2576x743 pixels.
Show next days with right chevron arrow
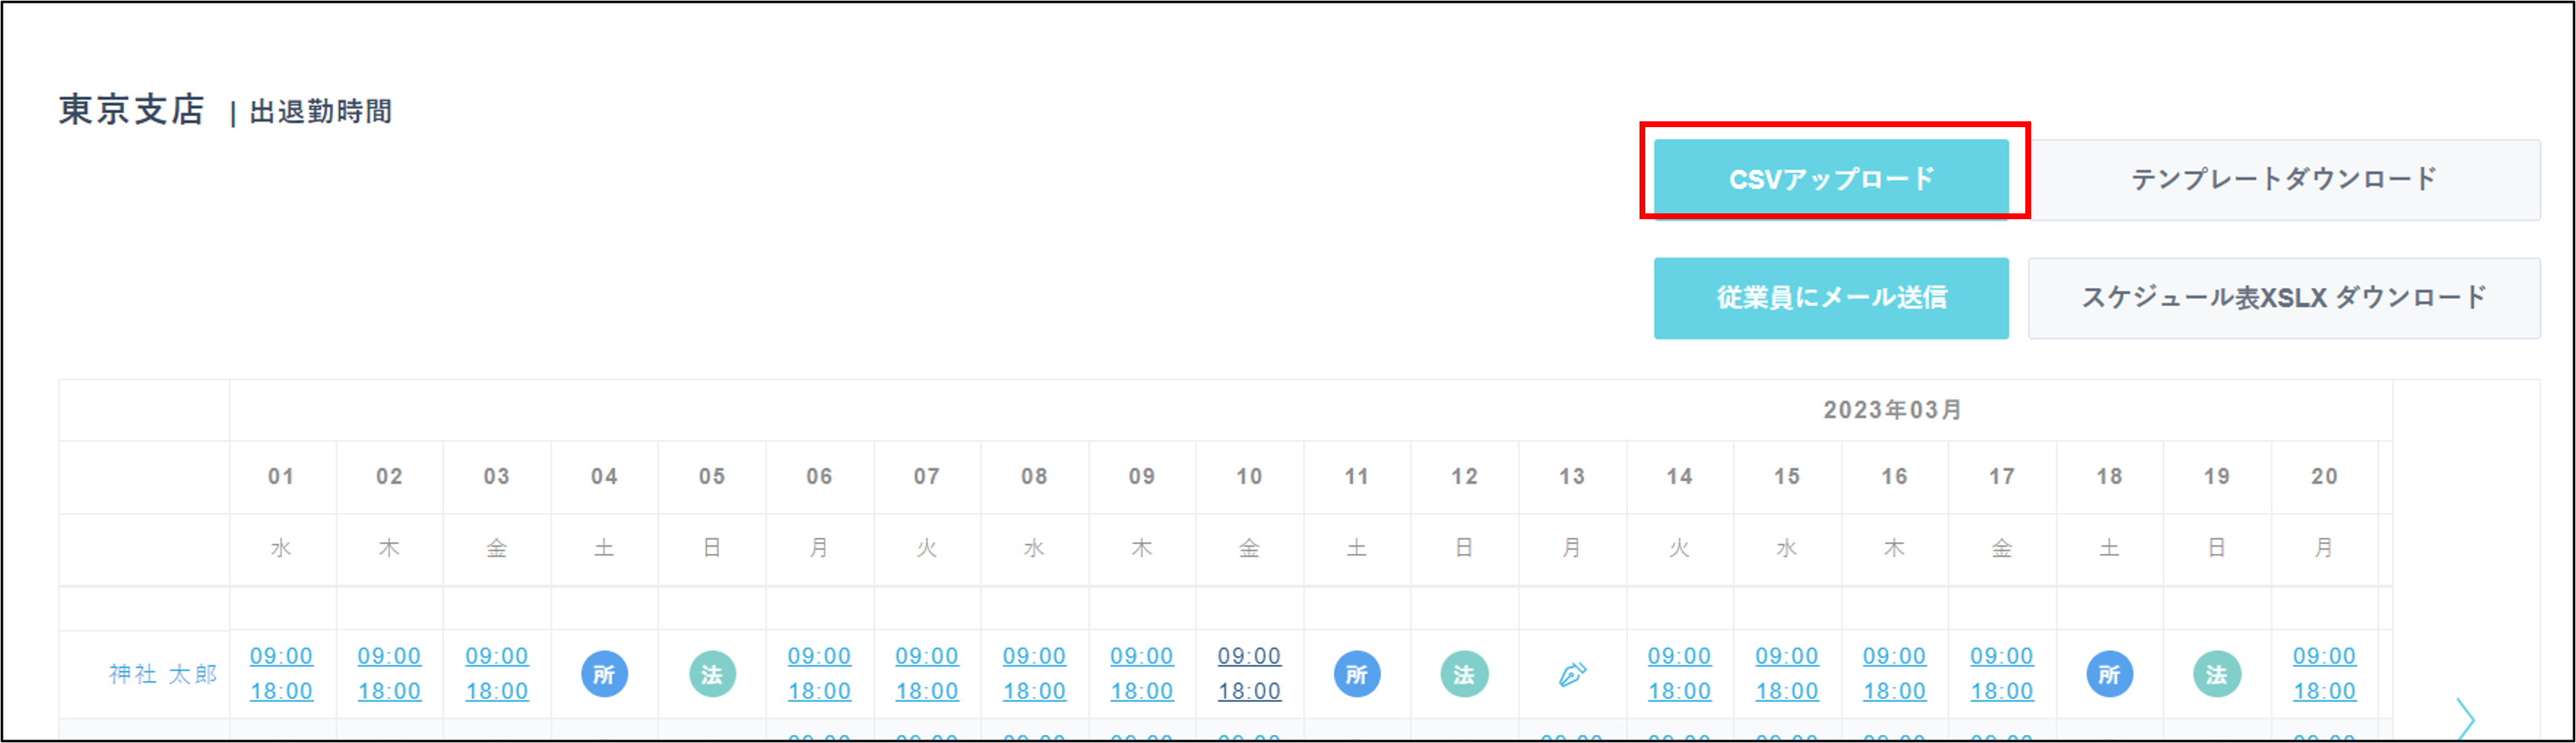[x=2466, y=718]
